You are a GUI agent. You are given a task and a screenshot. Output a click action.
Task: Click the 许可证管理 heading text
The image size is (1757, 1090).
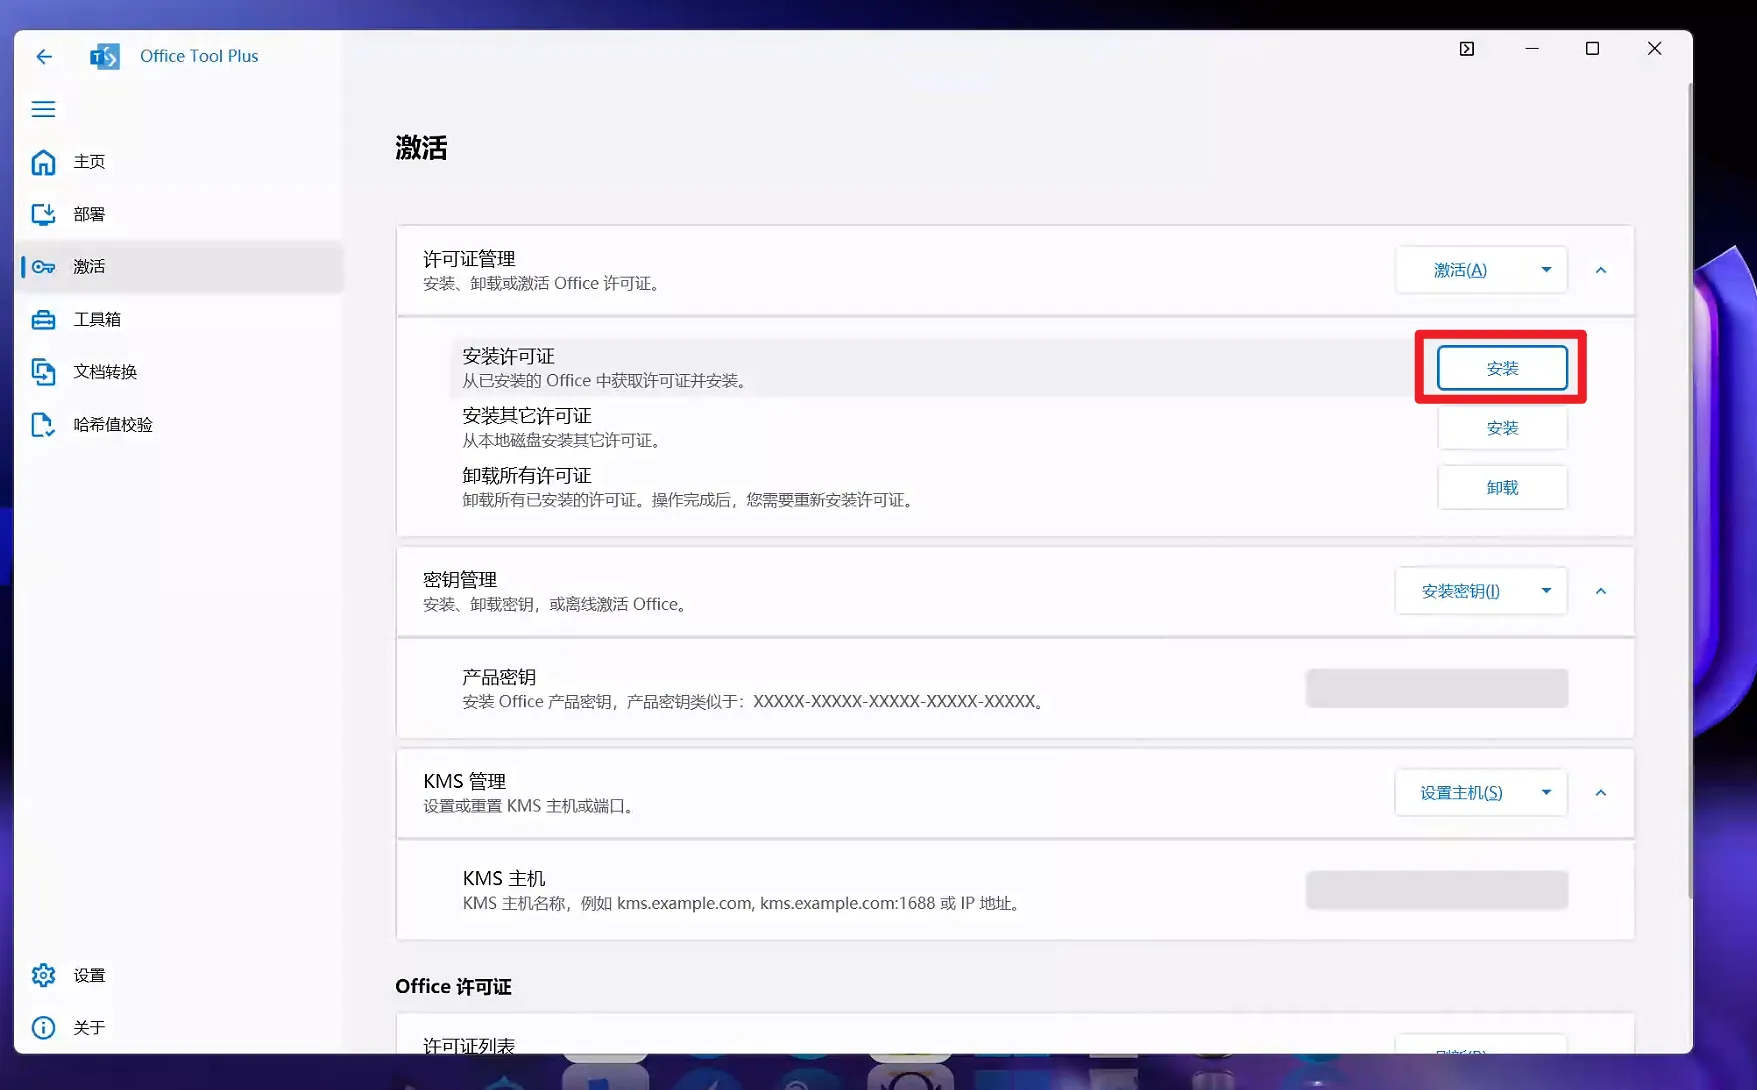(469, 259)
